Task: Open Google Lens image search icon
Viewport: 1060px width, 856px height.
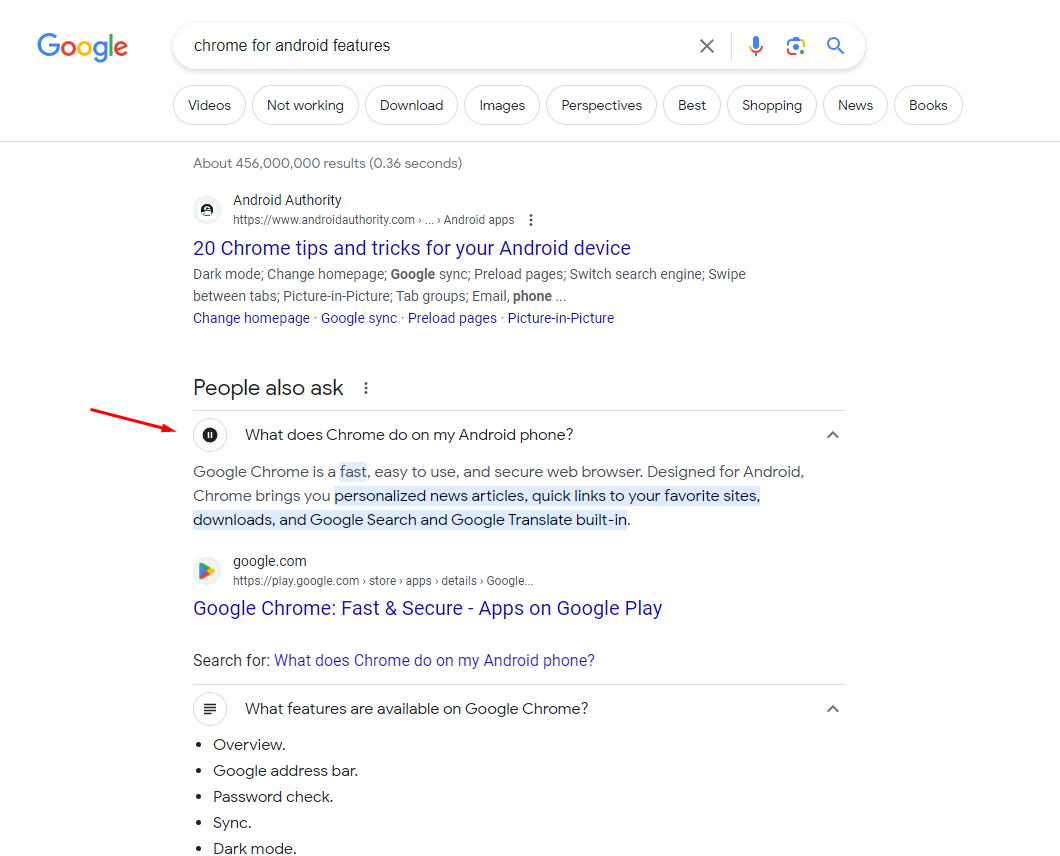Action: pos(796,46)
